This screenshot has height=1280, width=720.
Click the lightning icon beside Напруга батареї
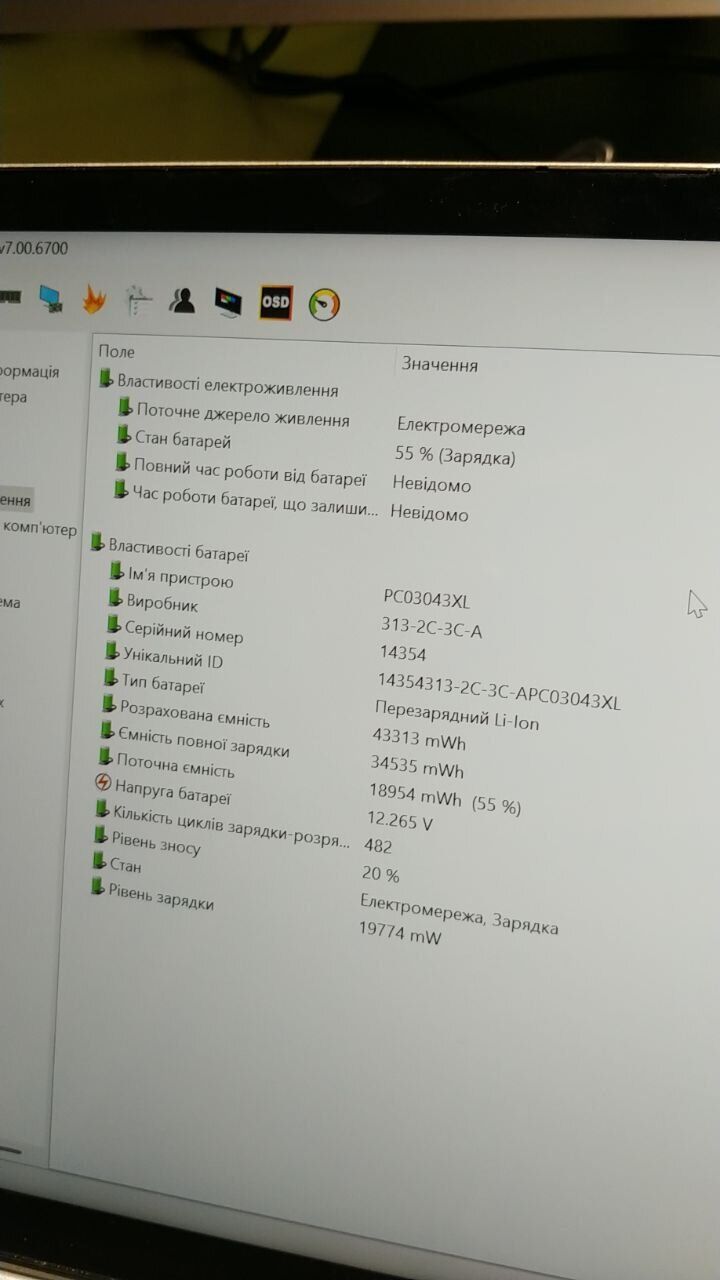pyautogui.click(x=102, y=783)
